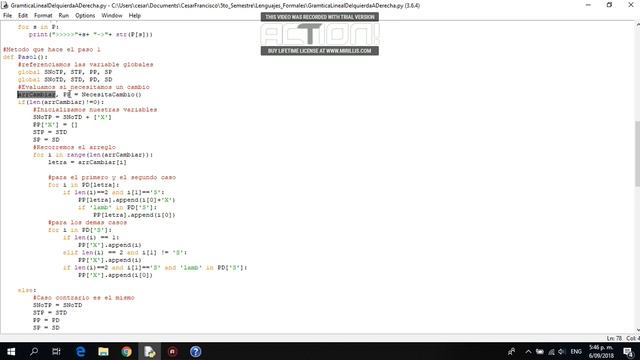Screen dimensions: 640x360
Task: Open File Explorer from taskbar
Action: click(103, 351)
